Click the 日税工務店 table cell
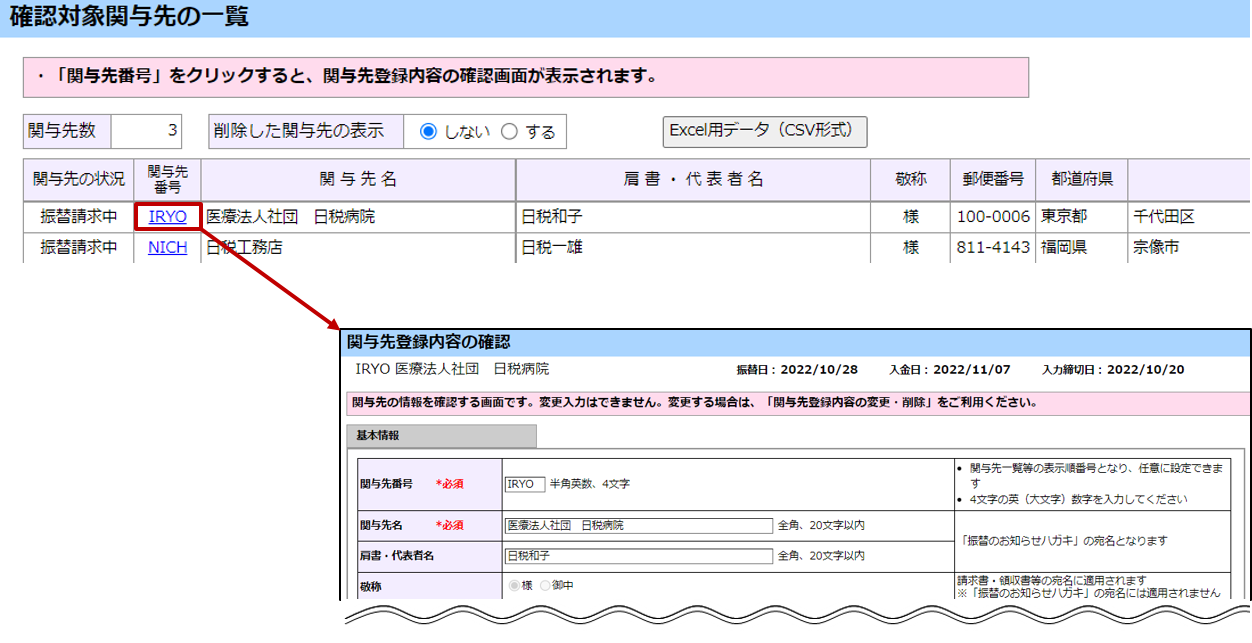Image resolution: width=1252 pixels, height=643 pixels. tap(358, 247)
